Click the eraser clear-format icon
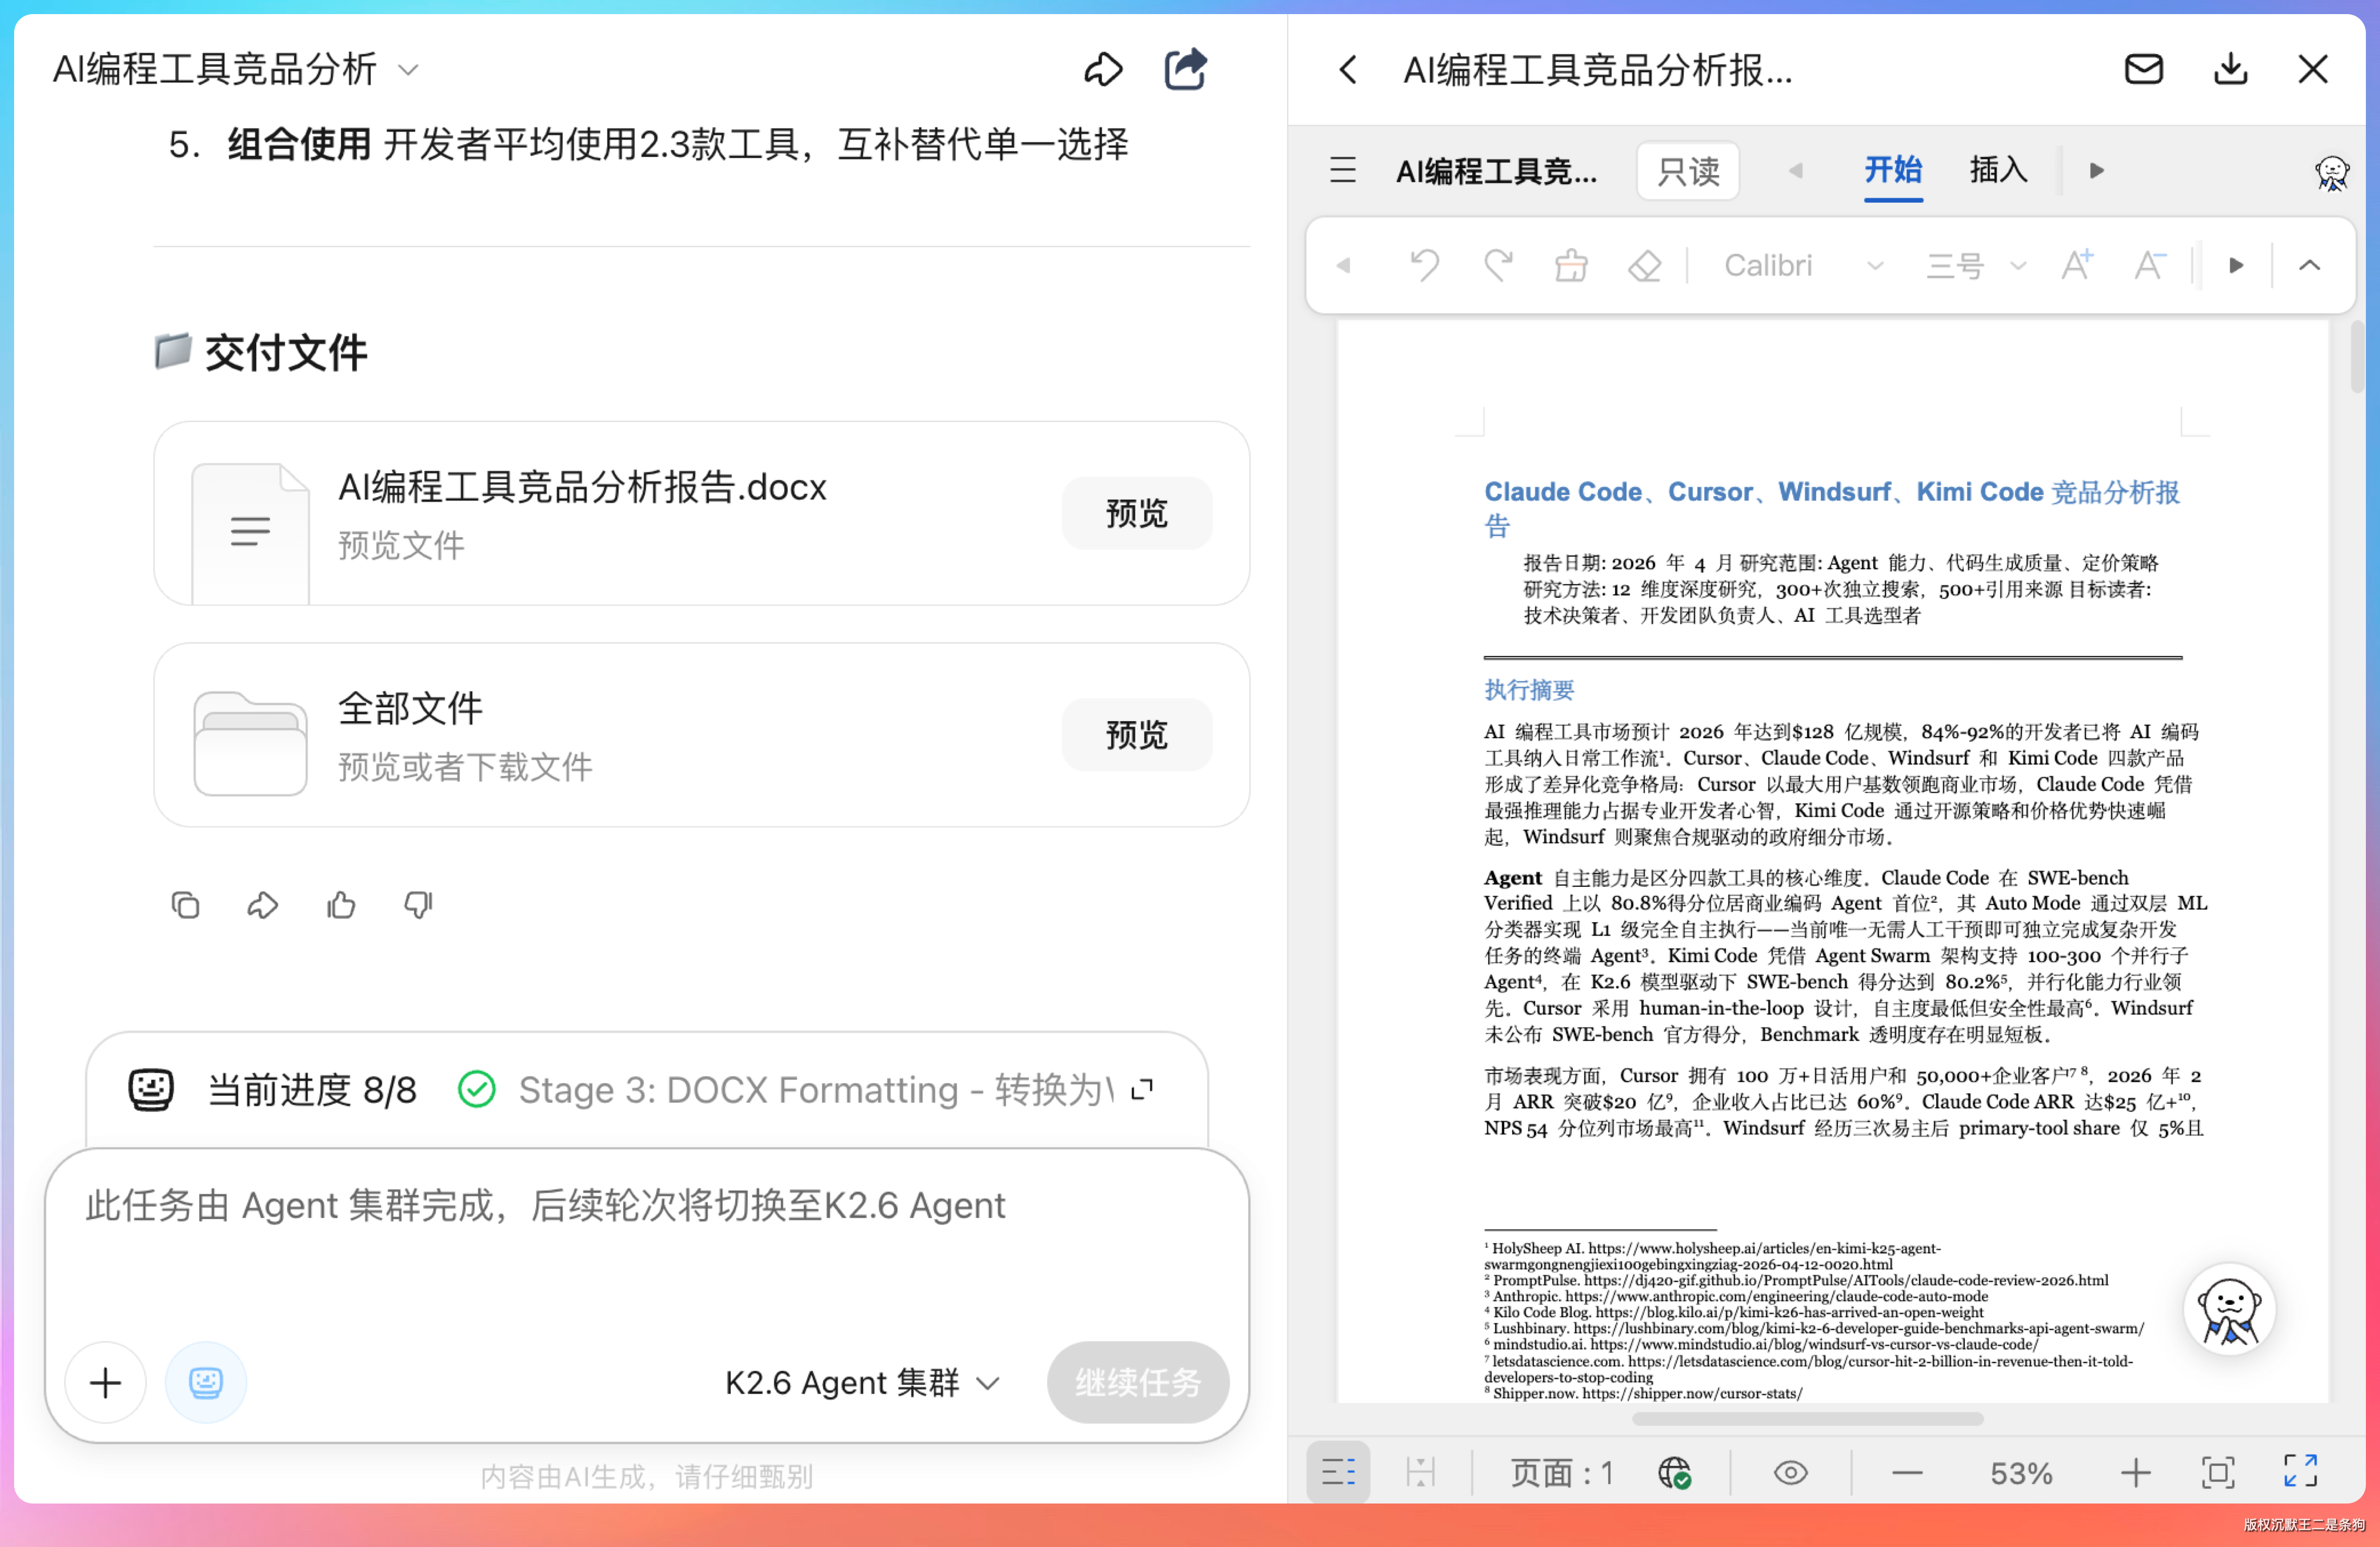This screenshot has width=2380, height=1547. [x=1644, y=265]
